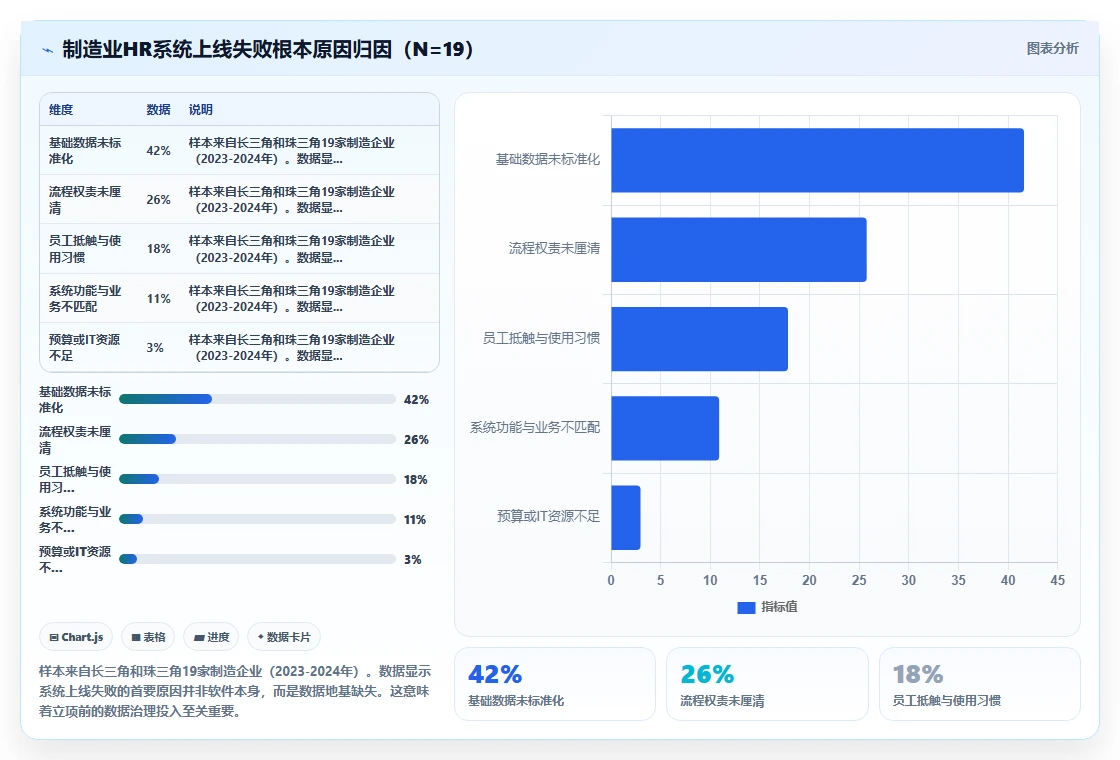
Task: Click the 流程权责未厘清 chart bar
Action: tap(739, 249)
